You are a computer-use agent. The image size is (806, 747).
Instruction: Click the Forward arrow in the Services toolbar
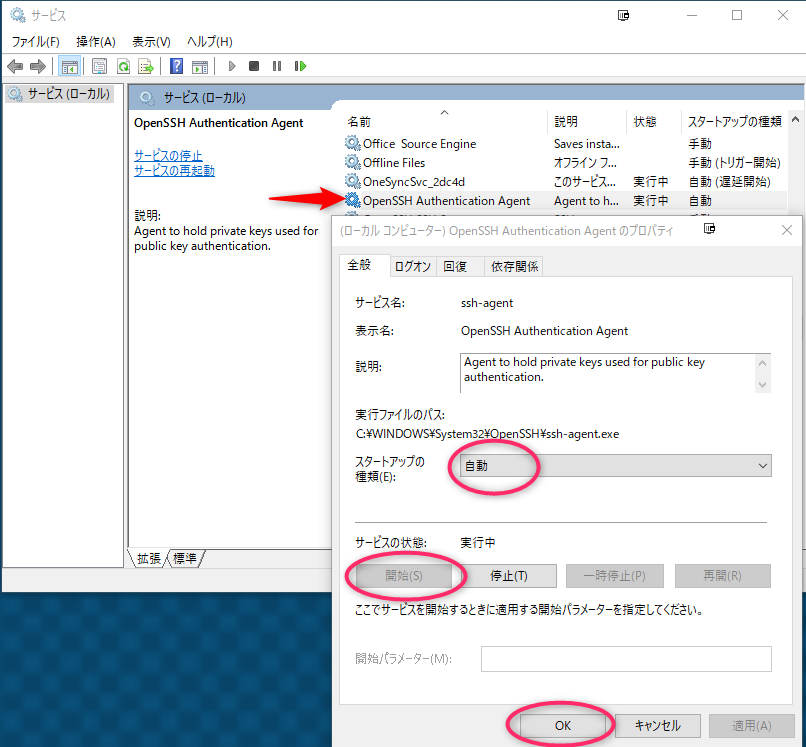coord(38,66)
